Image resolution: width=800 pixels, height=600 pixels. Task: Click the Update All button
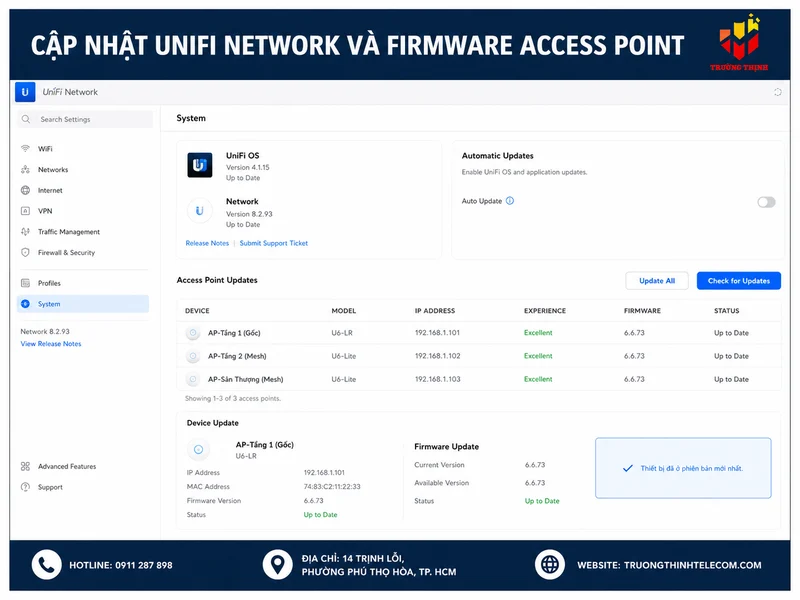point(657,281)
